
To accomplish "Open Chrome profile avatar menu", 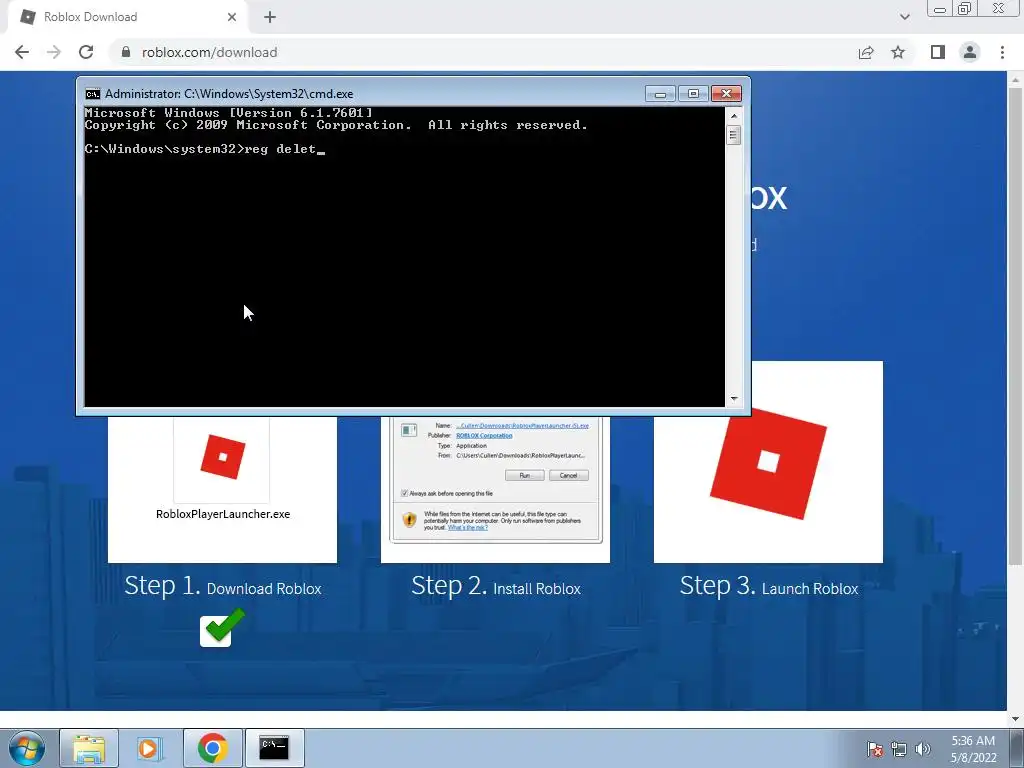I will [970, 52].
